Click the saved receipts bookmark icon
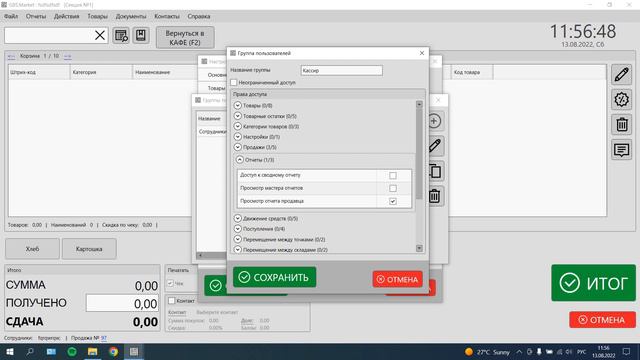The image size is (640, 360). tap(141, 36)
